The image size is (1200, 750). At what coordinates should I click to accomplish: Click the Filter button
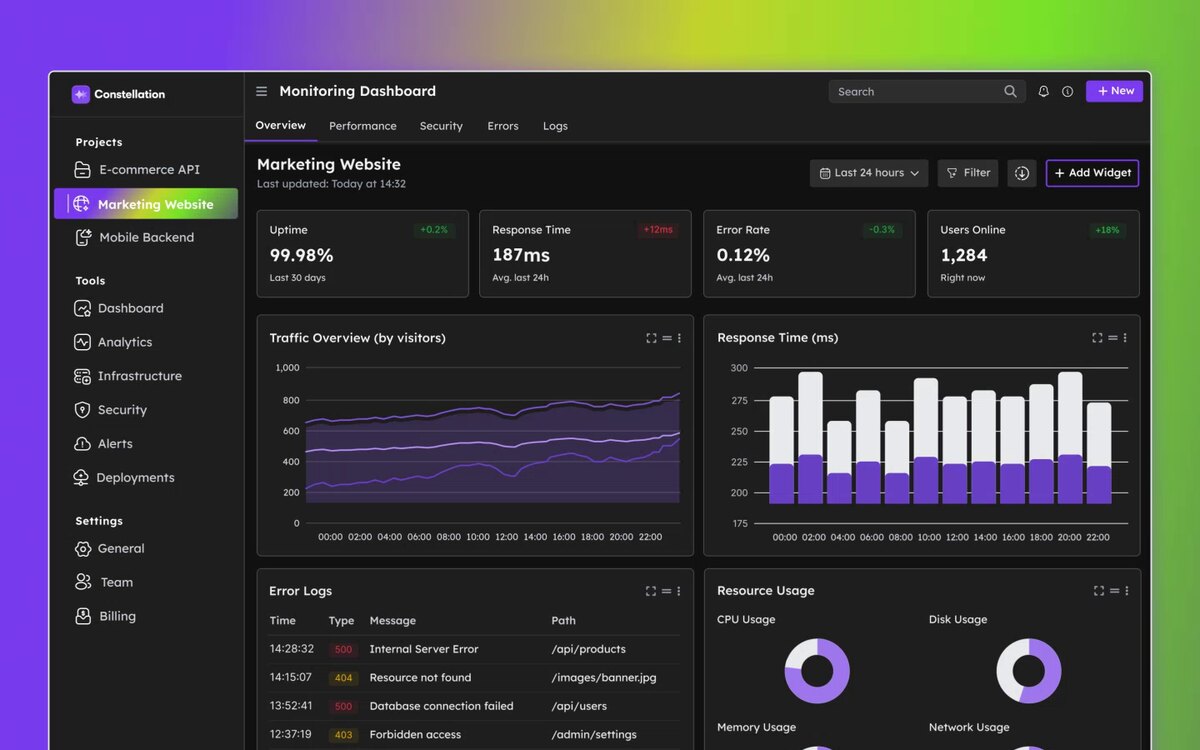[x=967, y=173]
